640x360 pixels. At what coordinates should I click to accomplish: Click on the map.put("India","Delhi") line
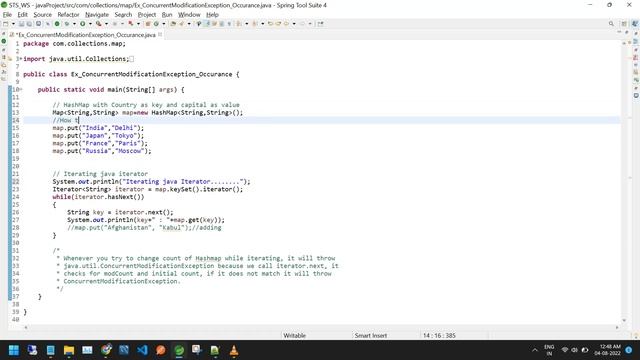click(x=98, y=128)
